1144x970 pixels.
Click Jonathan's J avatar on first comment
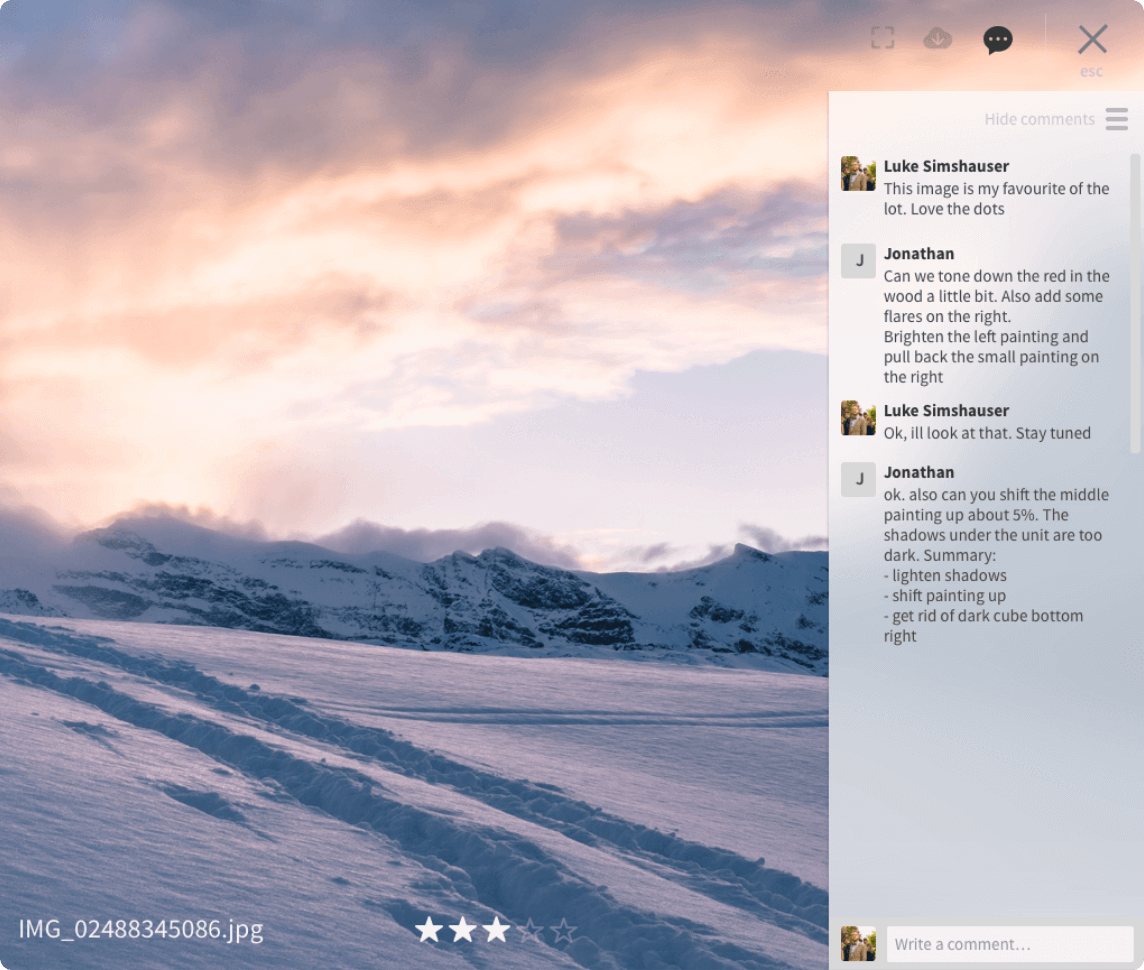858,261
